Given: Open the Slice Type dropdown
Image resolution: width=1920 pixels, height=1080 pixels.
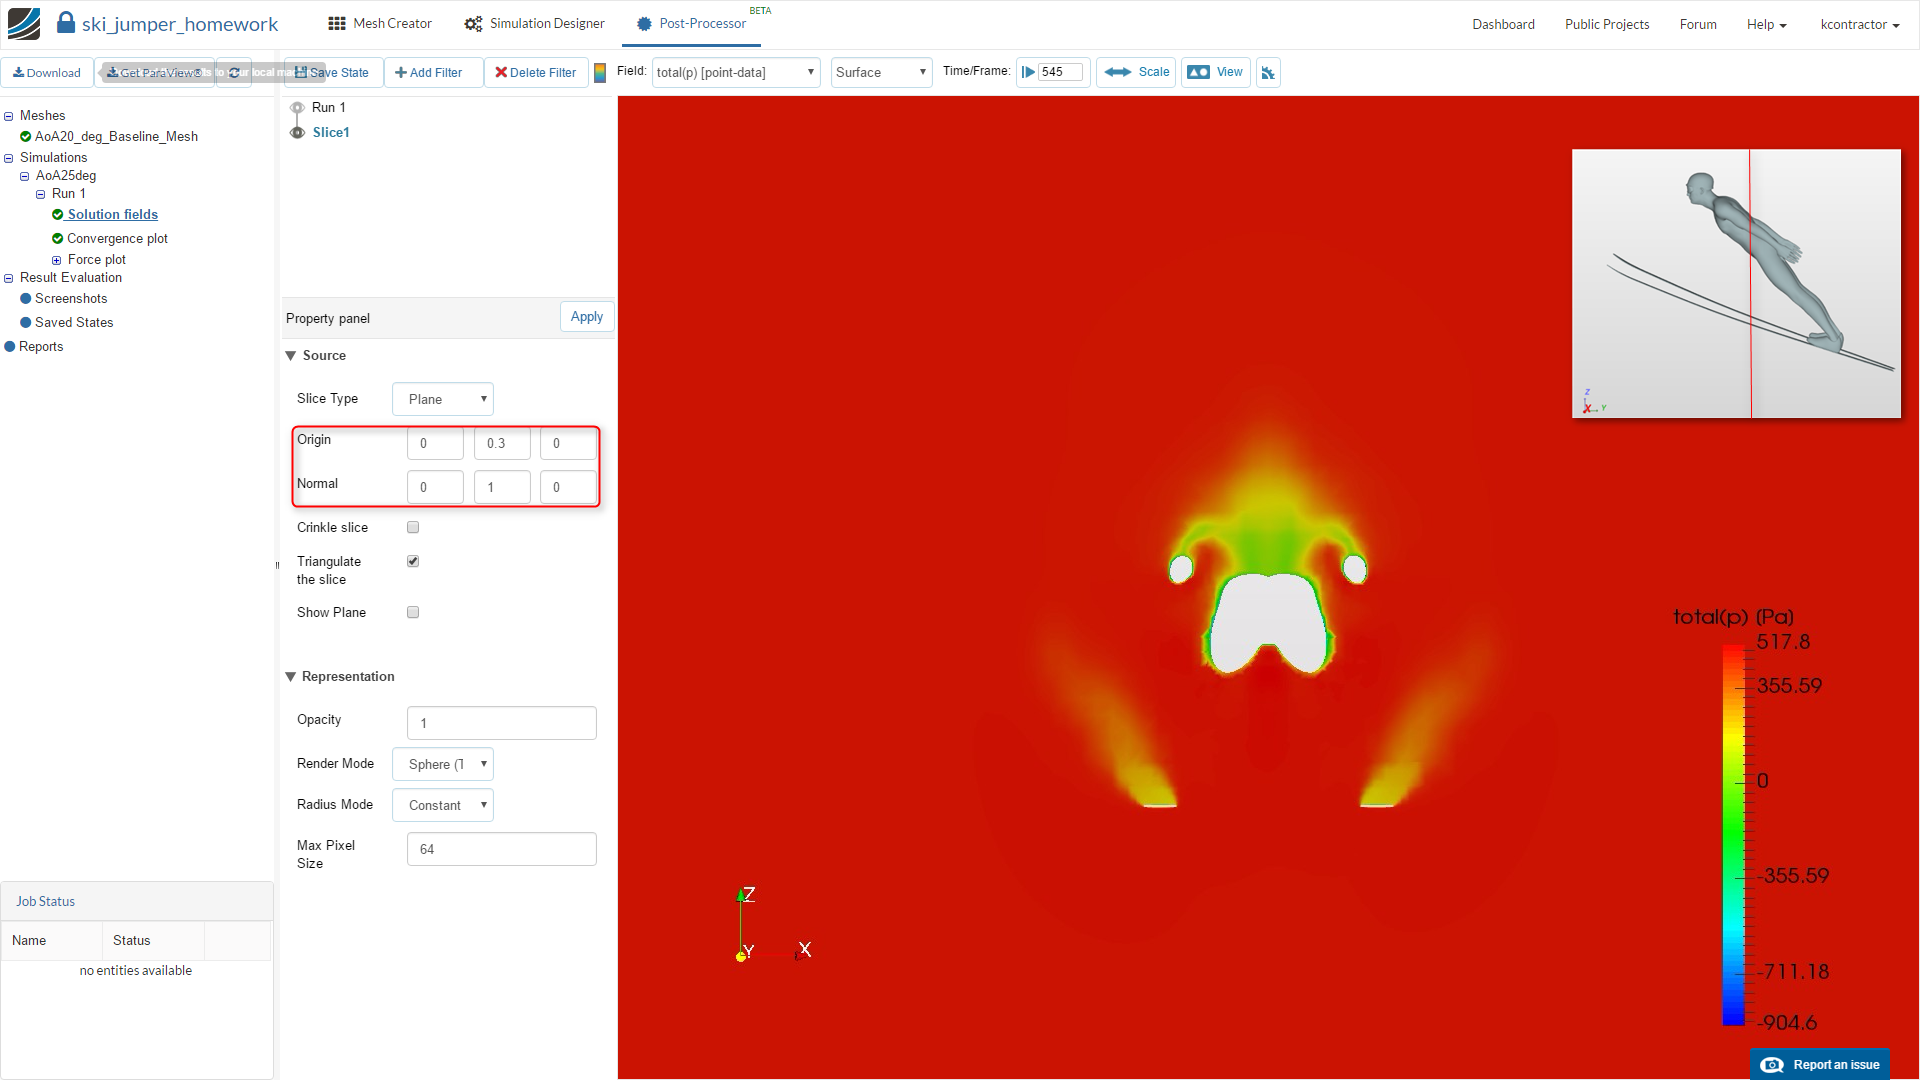Looking at the screenshot, I should click(443, 399).
